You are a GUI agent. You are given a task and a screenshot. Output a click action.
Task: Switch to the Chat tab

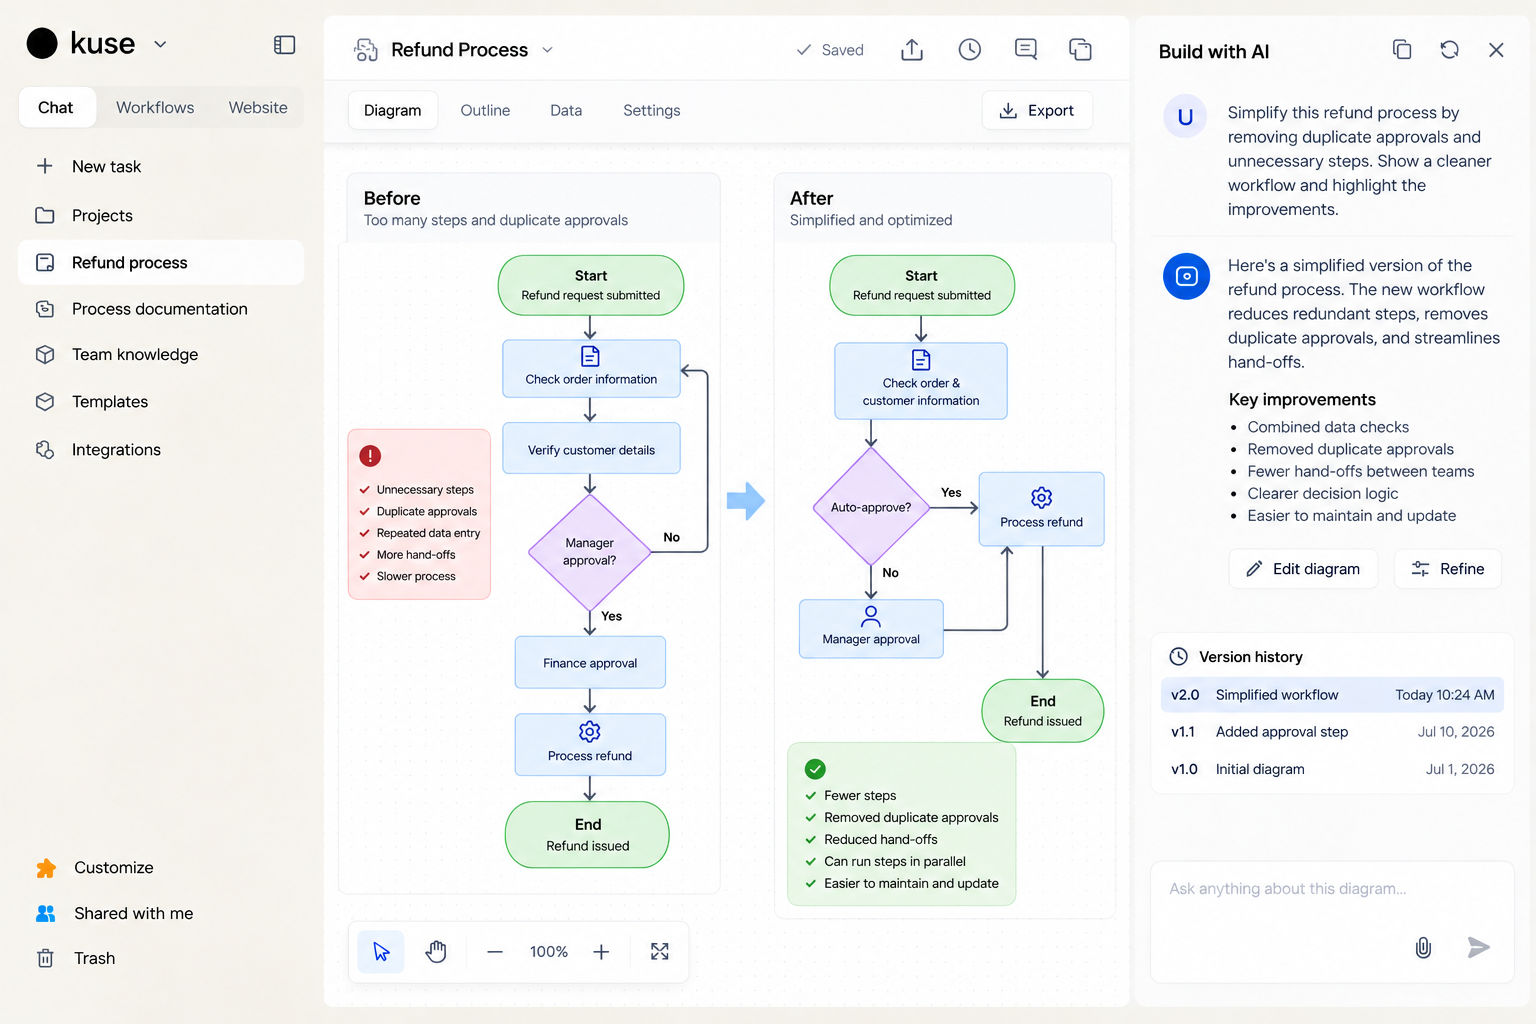click(x=56, y=107)
